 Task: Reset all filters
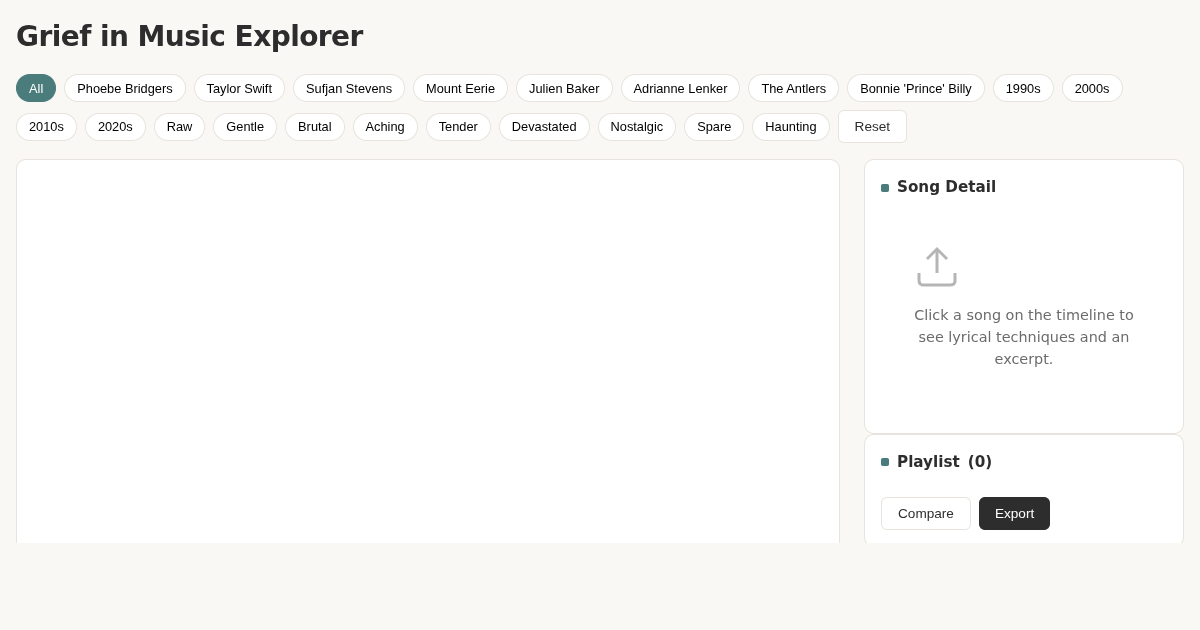click(872, 127)
